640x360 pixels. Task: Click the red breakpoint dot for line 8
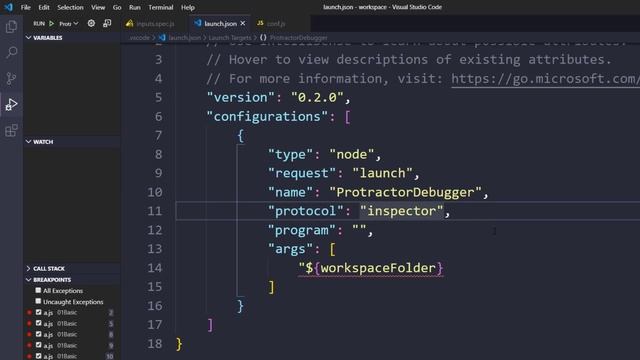coord(29,335)
